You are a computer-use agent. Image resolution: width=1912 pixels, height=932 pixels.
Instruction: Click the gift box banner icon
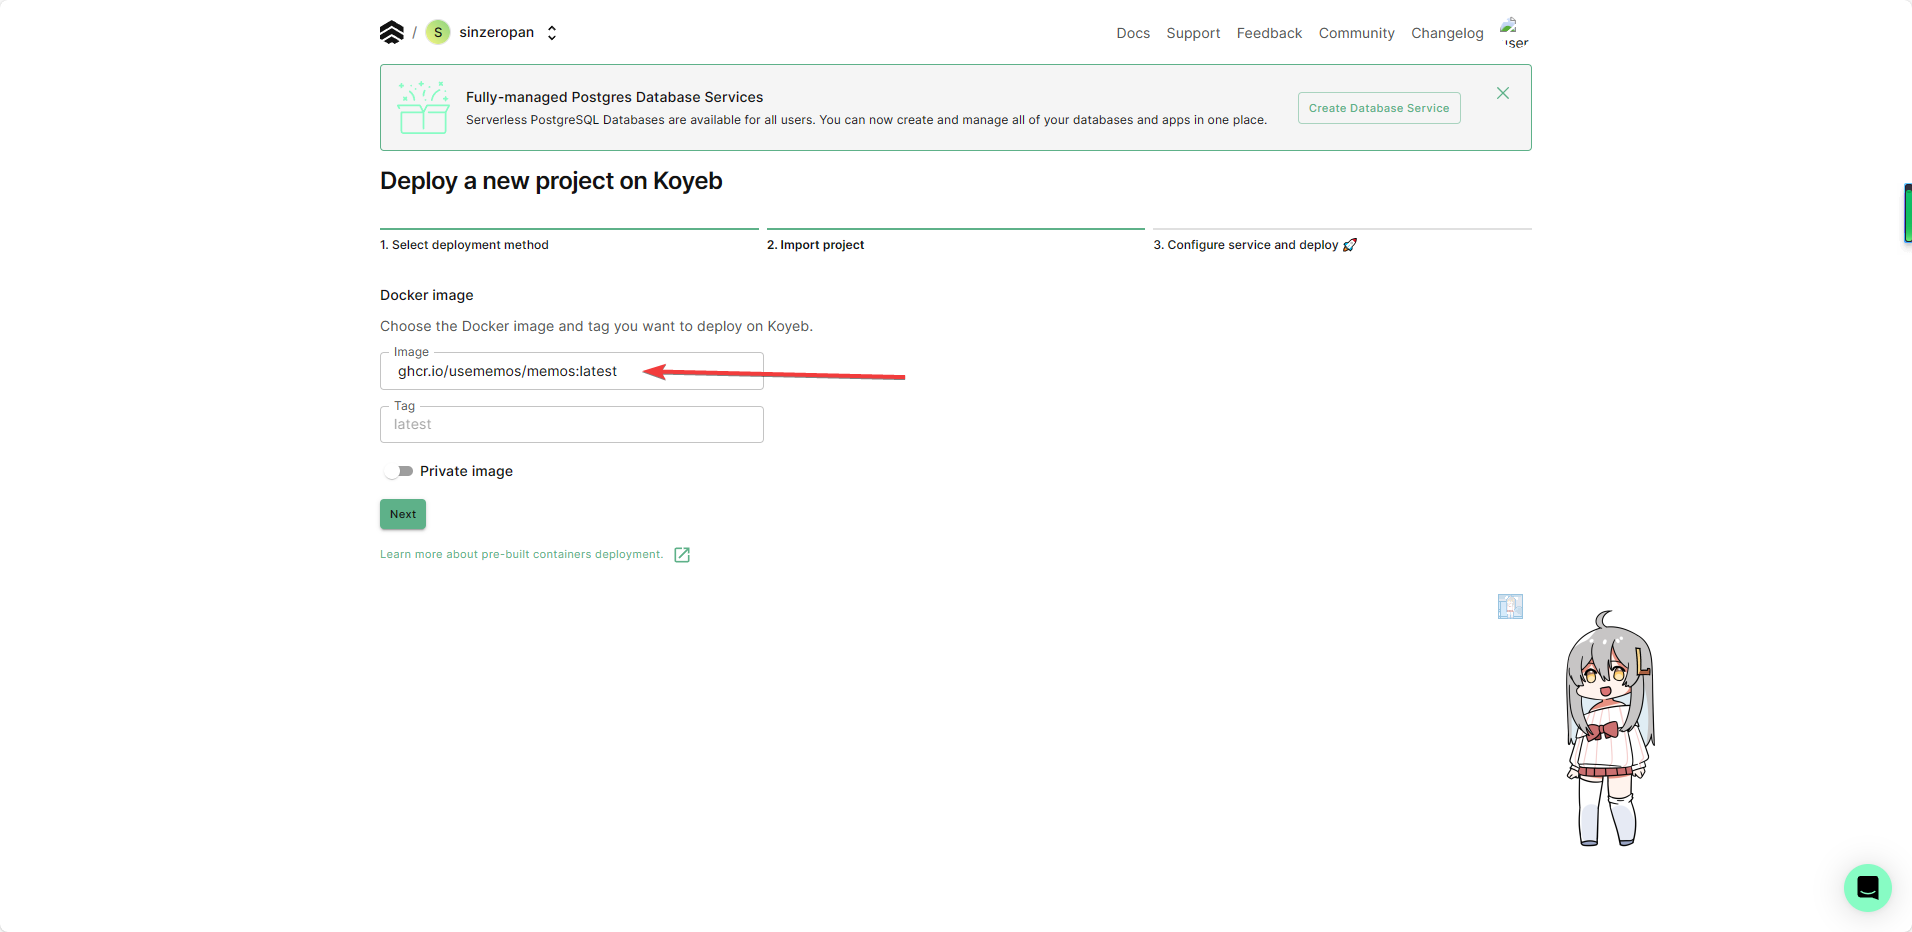click(x=423, y=107)
